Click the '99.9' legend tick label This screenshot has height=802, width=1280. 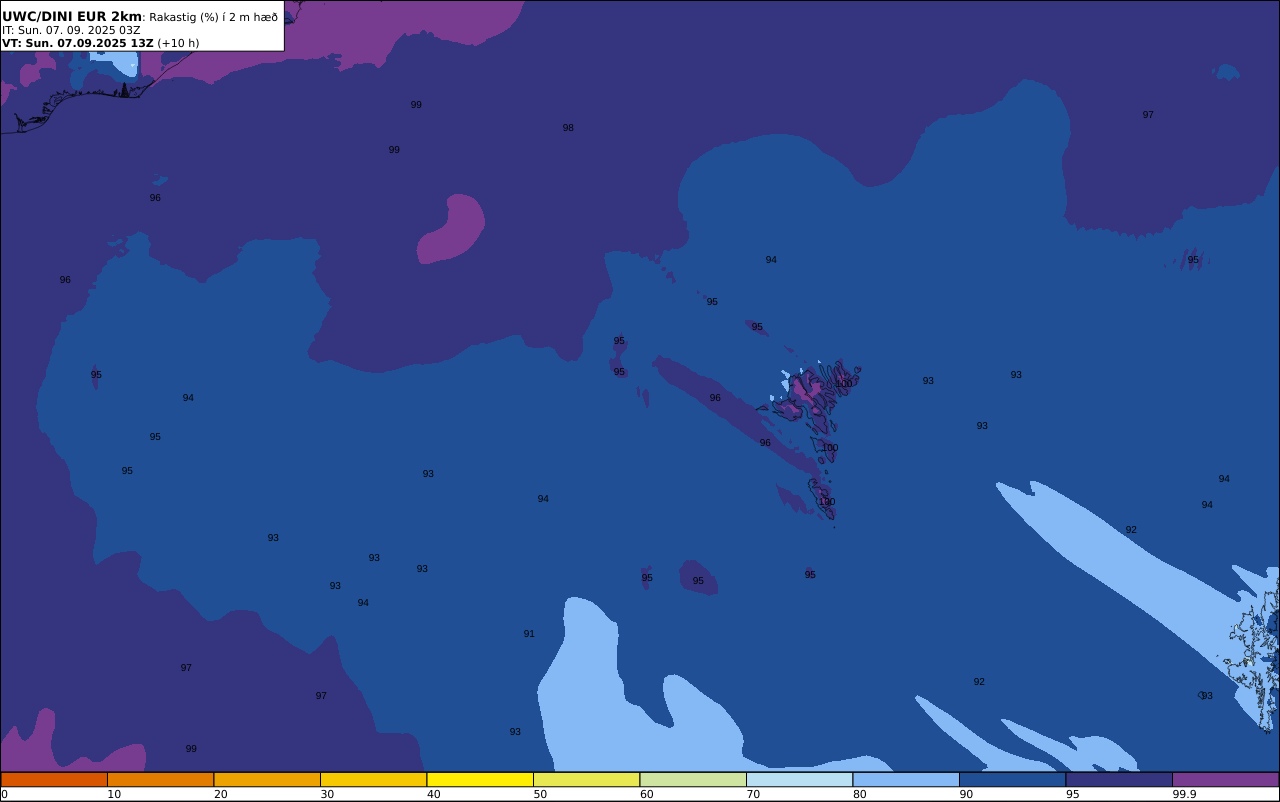[1185, 794]
